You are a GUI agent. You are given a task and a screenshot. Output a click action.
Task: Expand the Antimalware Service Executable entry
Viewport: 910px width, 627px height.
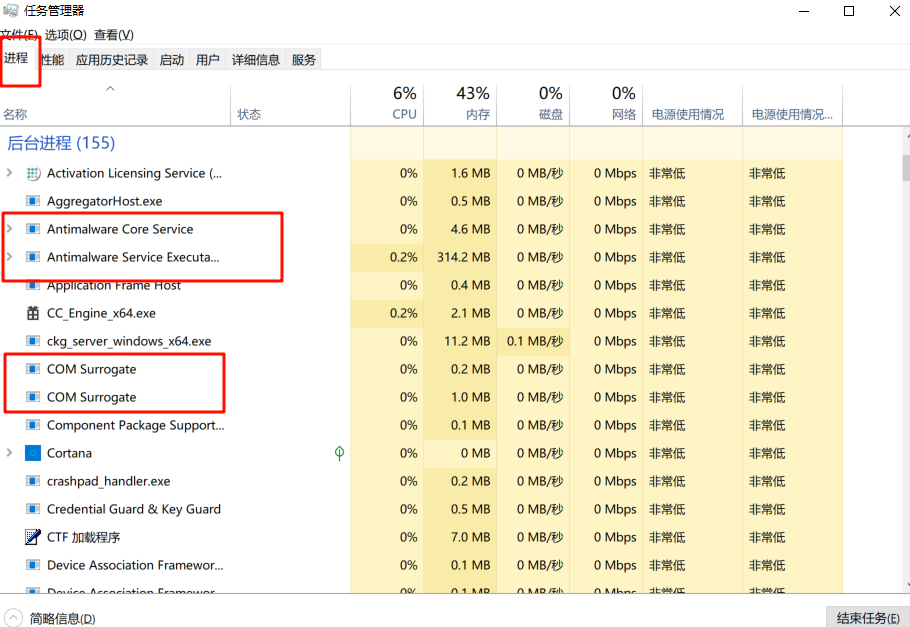[x=9, y=257]
